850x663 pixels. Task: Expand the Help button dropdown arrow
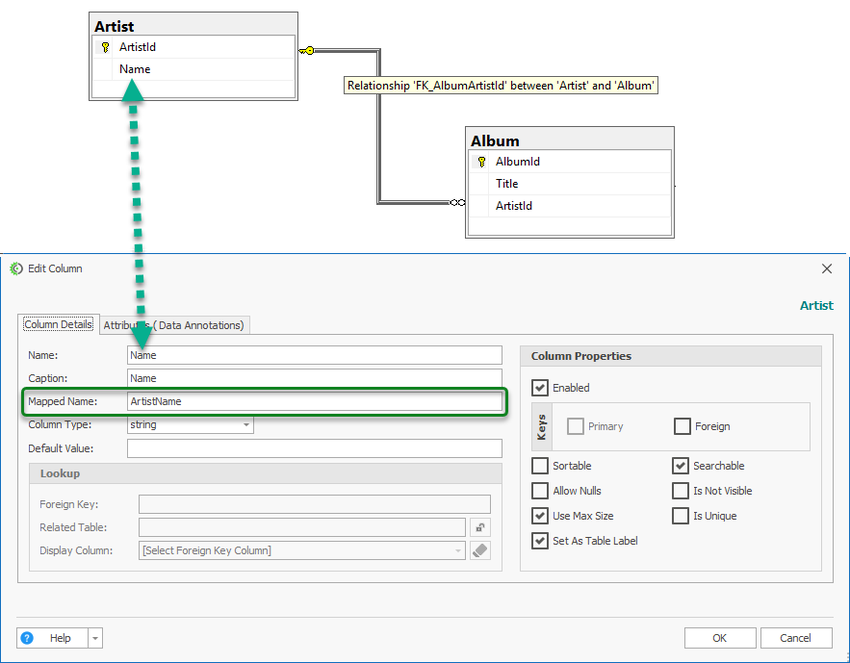coord(95,638)
